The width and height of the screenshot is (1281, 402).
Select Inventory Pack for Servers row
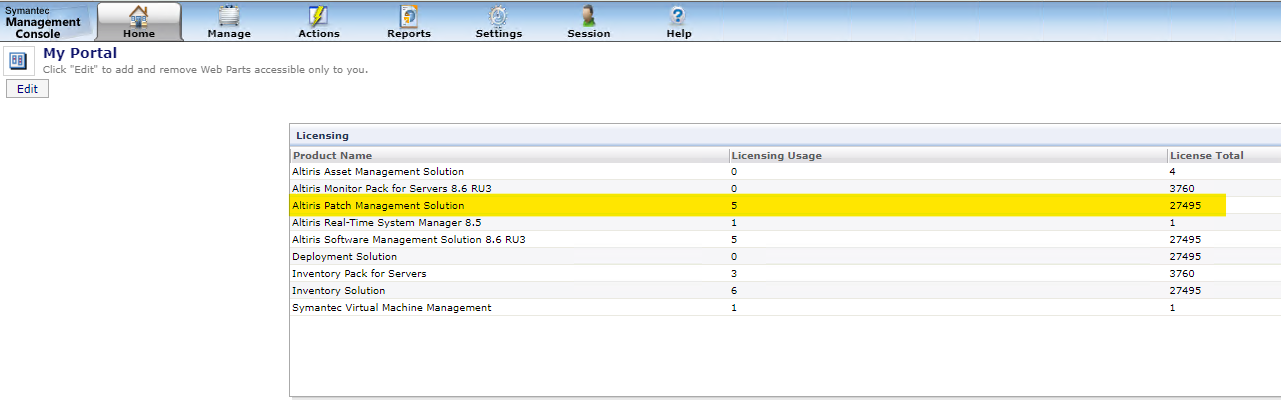pos(785,273)
